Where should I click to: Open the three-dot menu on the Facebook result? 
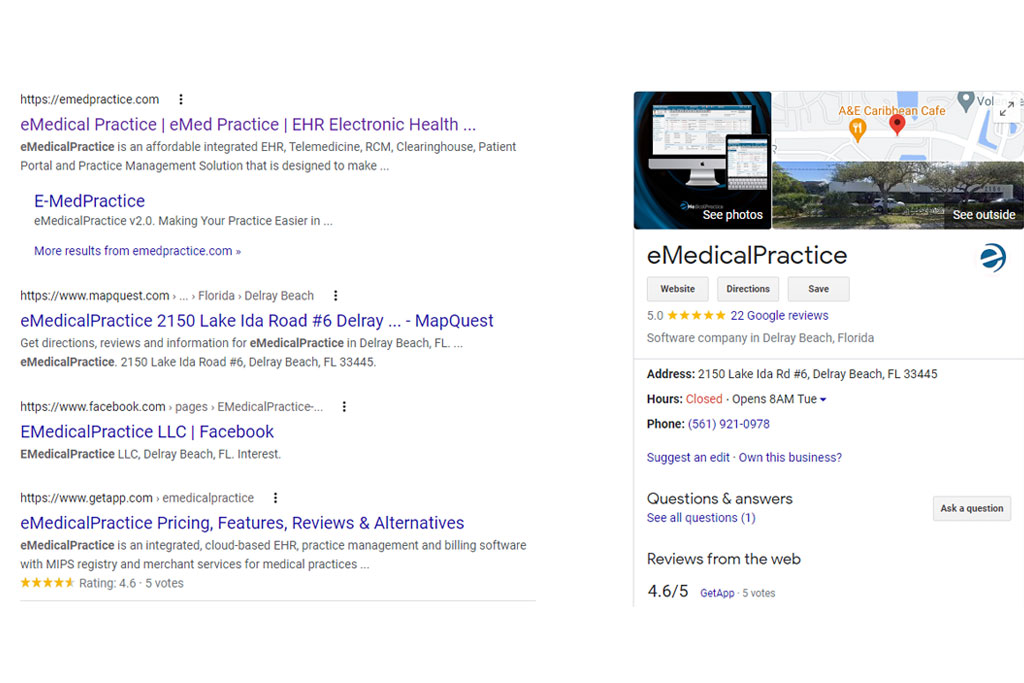click(x=344, y=406)
